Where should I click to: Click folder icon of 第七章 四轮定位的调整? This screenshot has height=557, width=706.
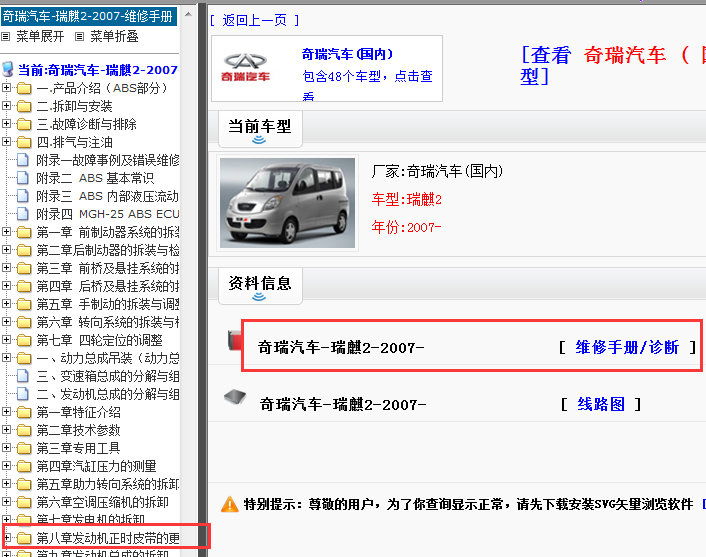pyautogui.click(x=24, y=340)
